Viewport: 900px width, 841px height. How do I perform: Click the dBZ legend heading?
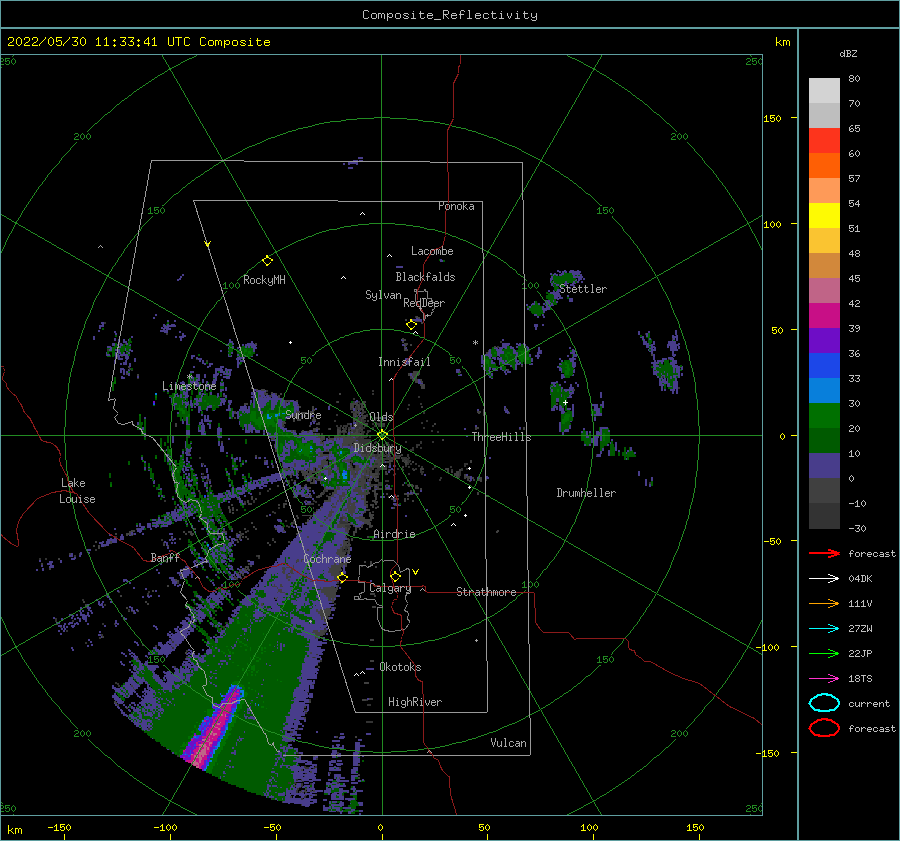[x=848, y=54]
